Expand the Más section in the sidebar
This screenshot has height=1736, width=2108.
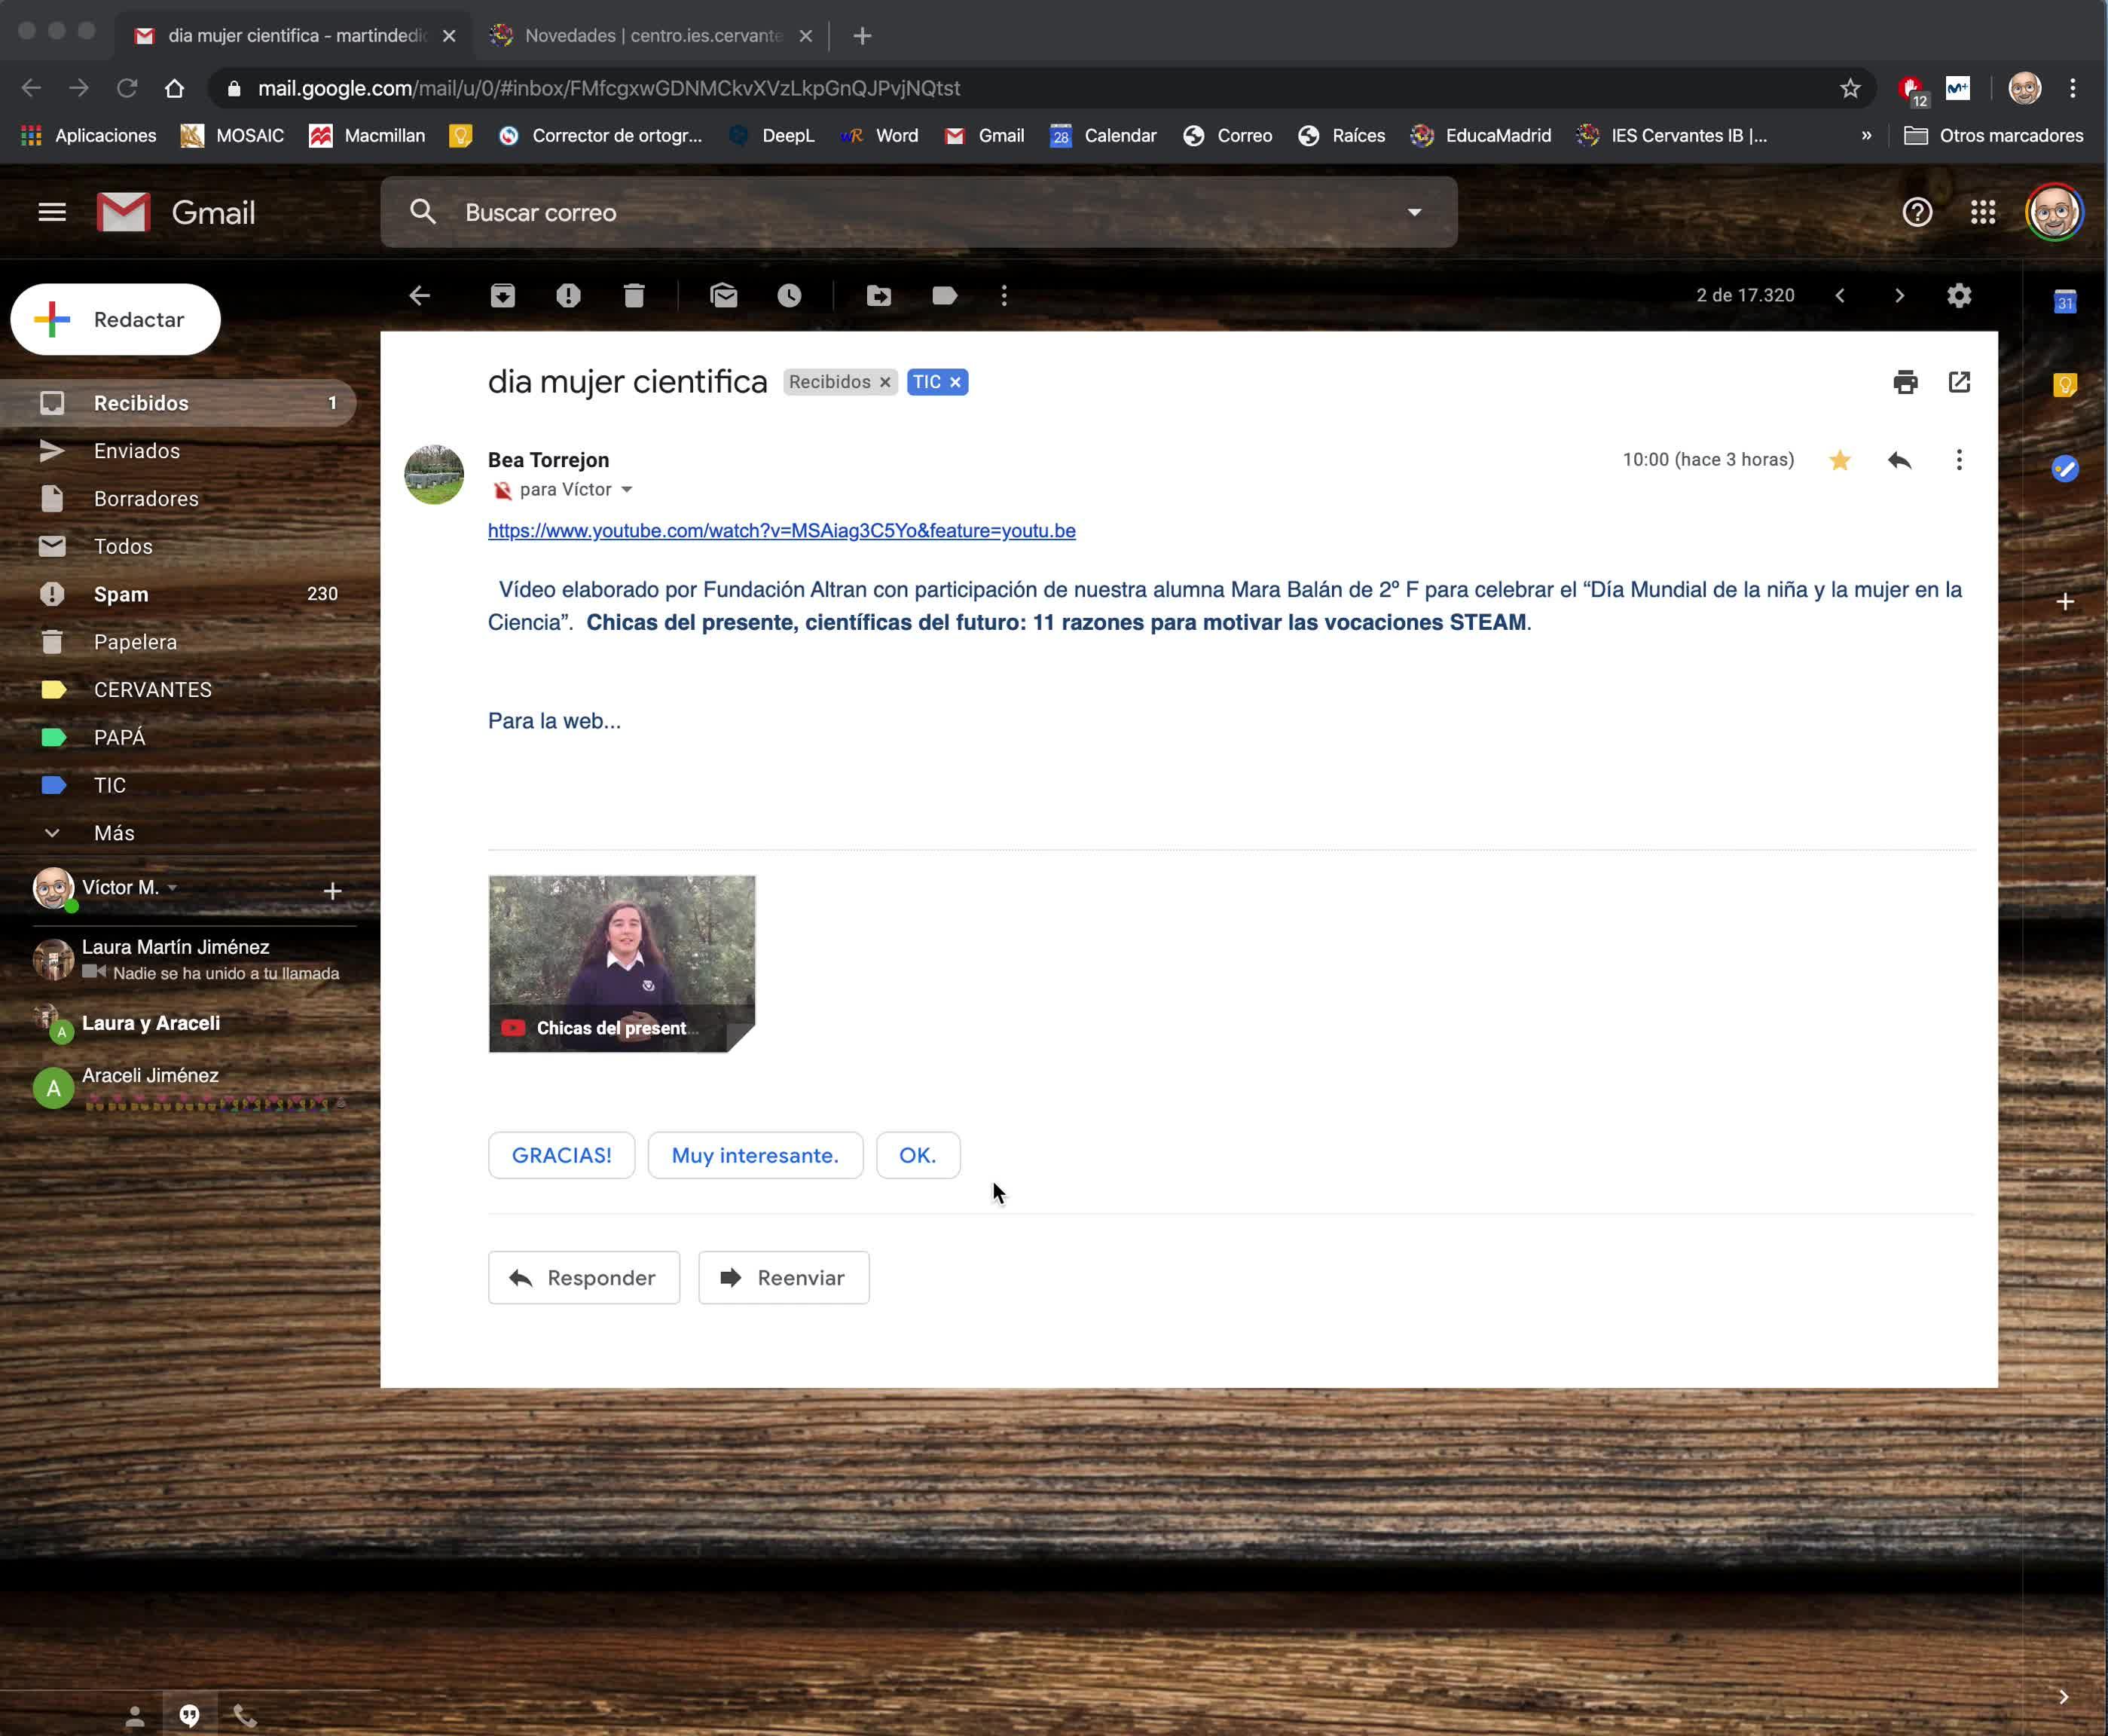point(113,833)
